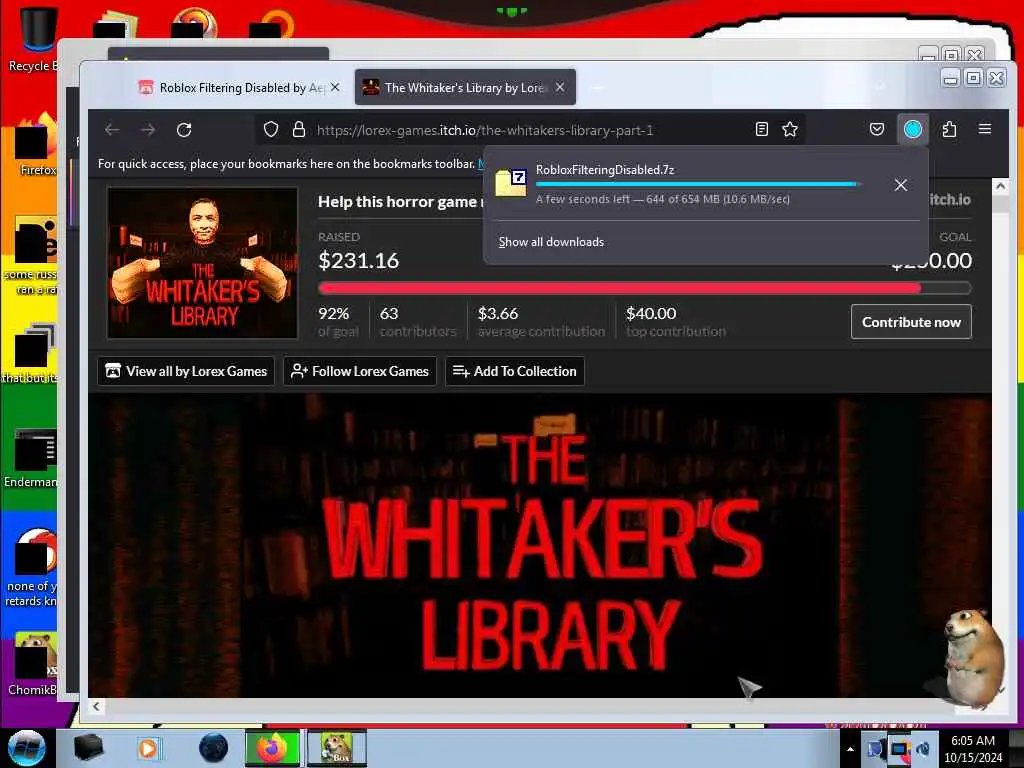The width and height of the screenshot is (1024, 768).
Task: Select the Enderman desktop icon
Action: pos(33,459)
